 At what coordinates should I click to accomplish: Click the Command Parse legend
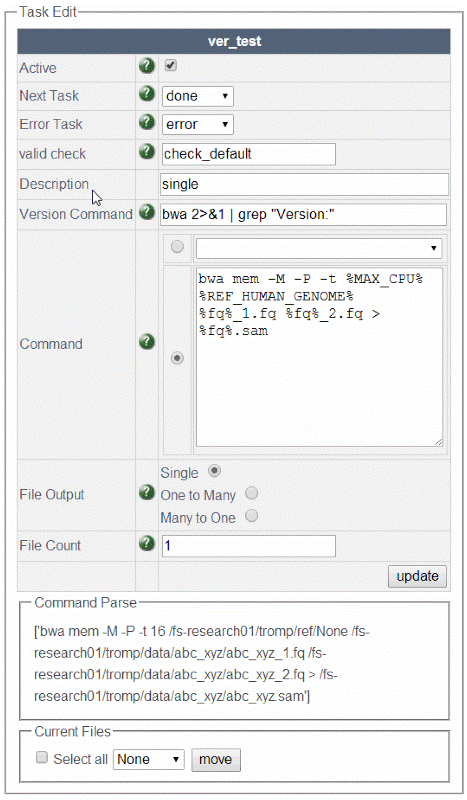86,603
